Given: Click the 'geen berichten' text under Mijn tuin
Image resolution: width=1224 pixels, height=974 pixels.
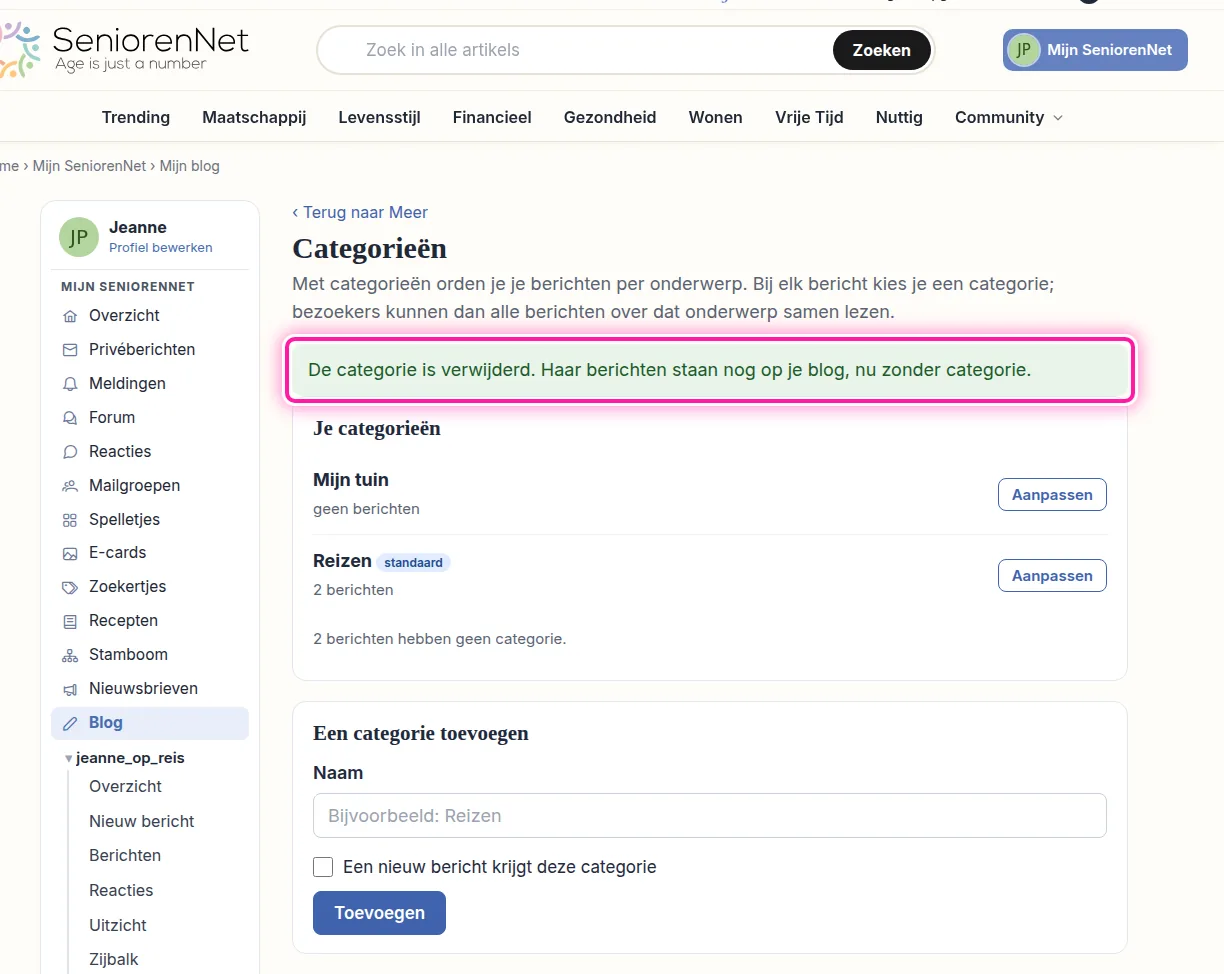Looking at the screenshot, I should (x=366, y=509).
